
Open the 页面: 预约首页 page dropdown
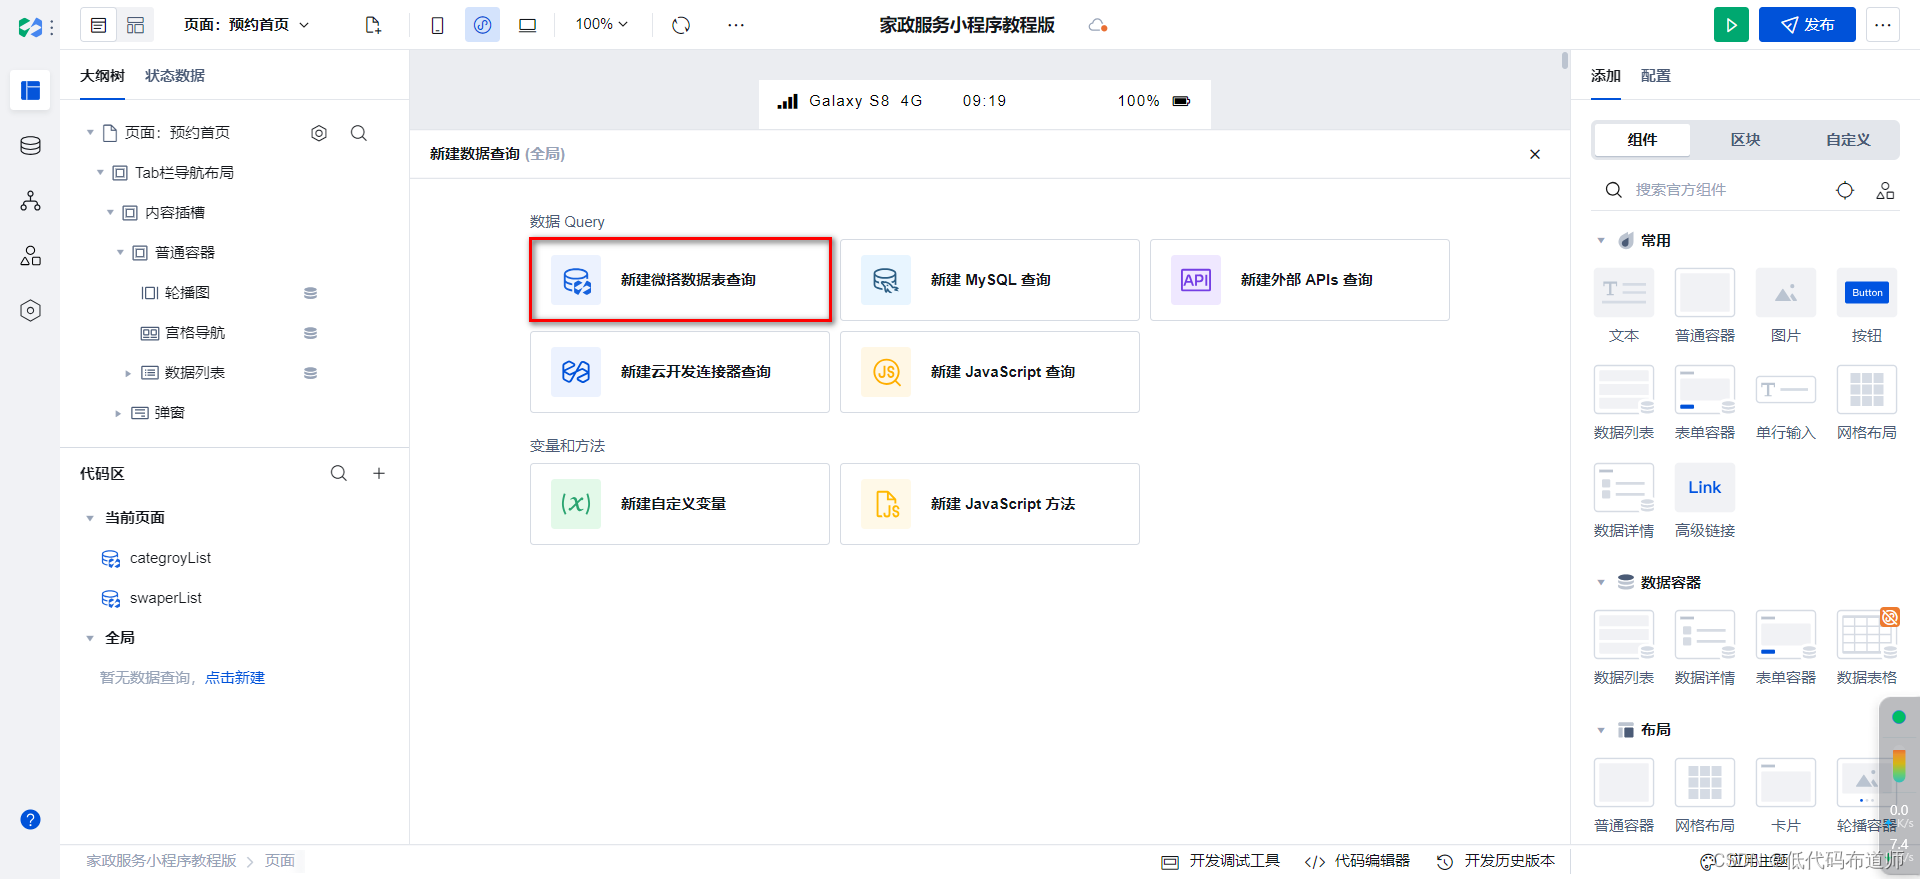click(x=246, y=25)
